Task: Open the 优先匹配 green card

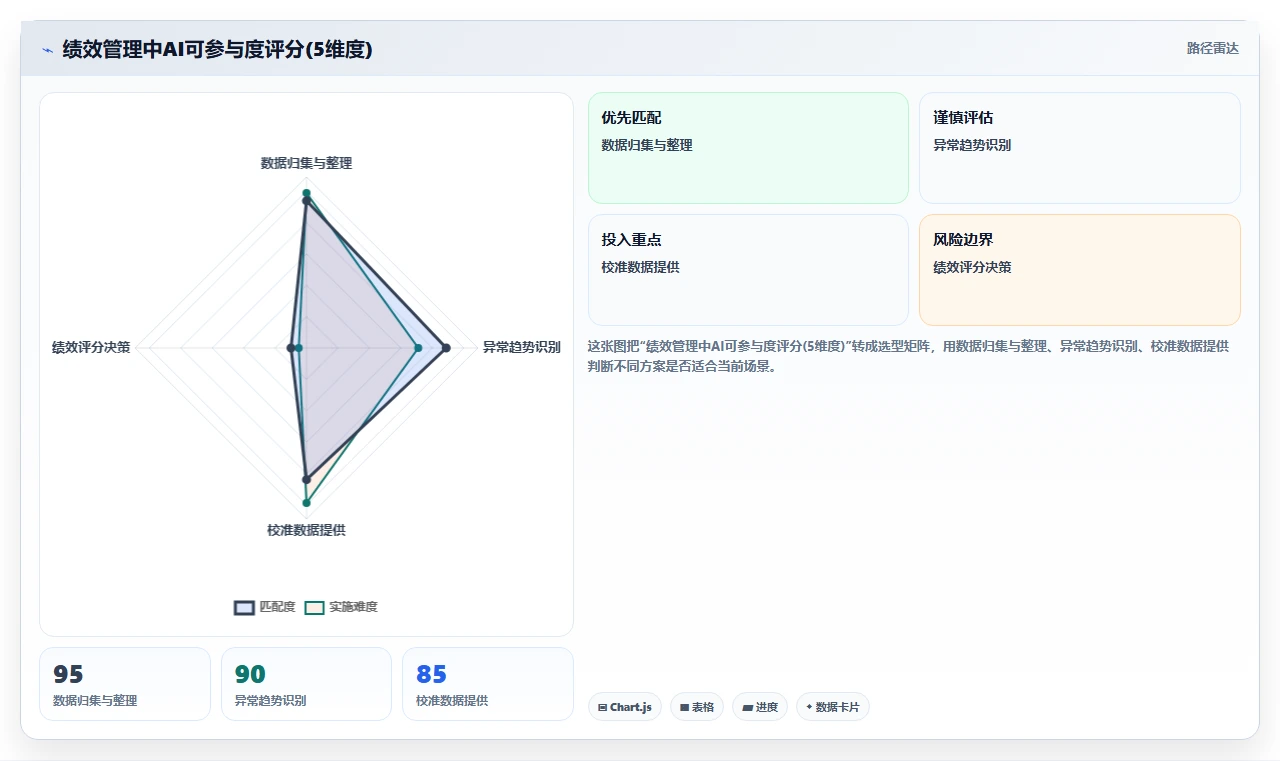Action: coord(748,148)
